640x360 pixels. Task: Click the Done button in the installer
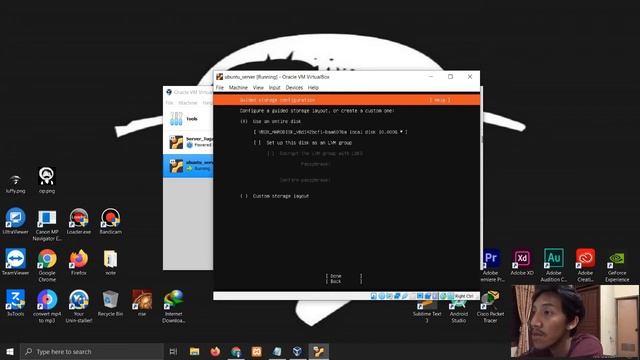[x=344, y=276]
